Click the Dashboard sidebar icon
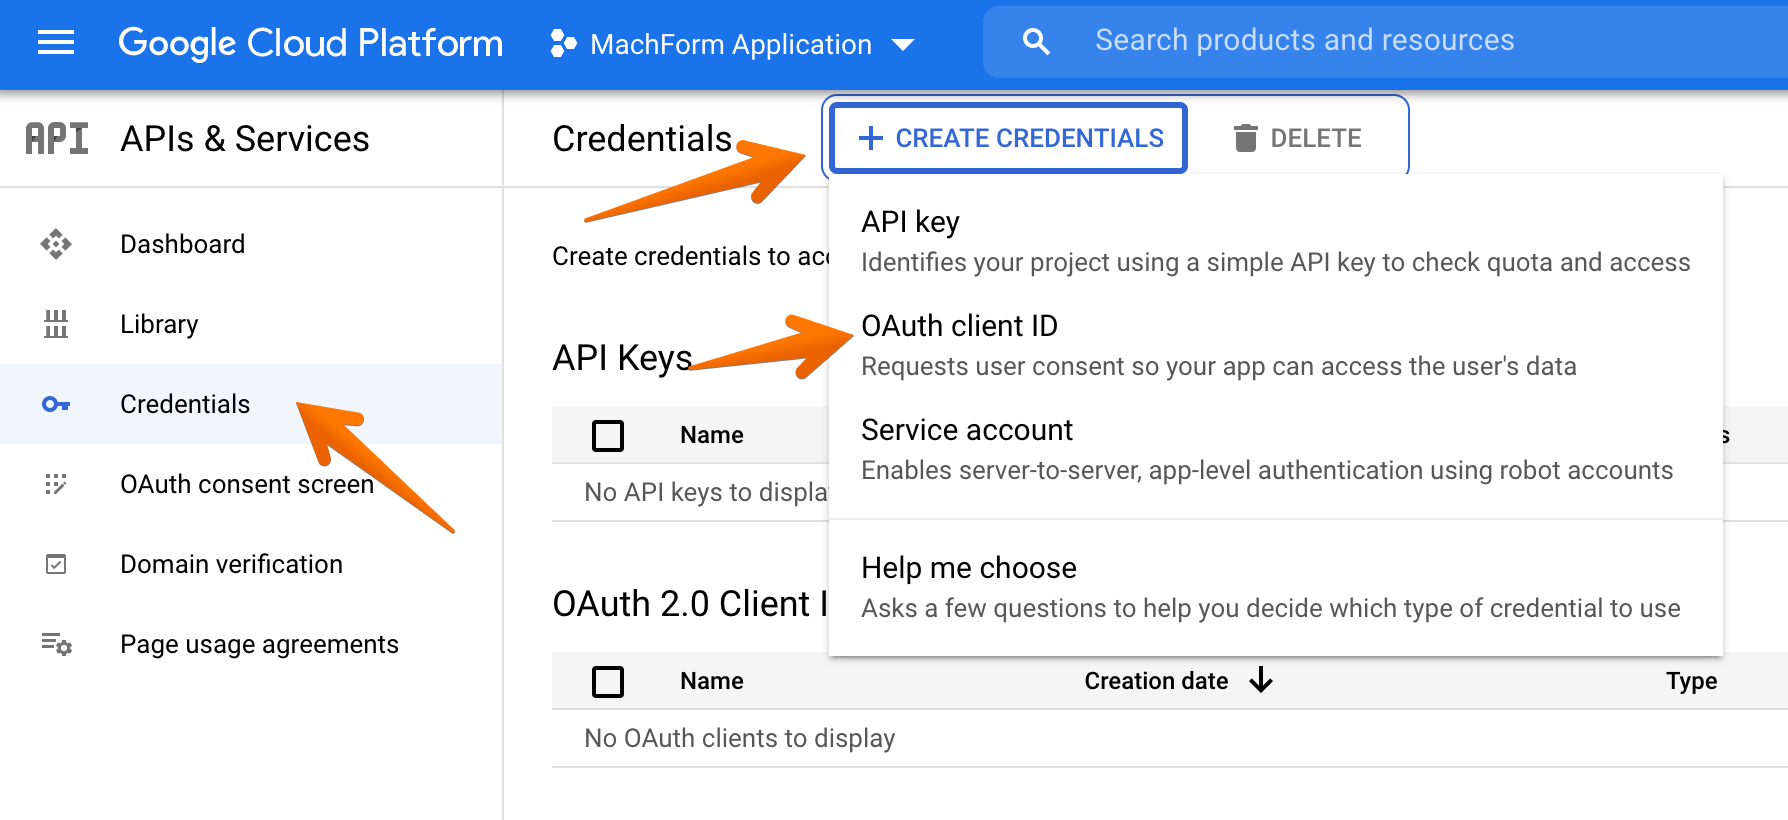Screen dimensions: 1788x820 pyautogui.click(x=56, y=244)
